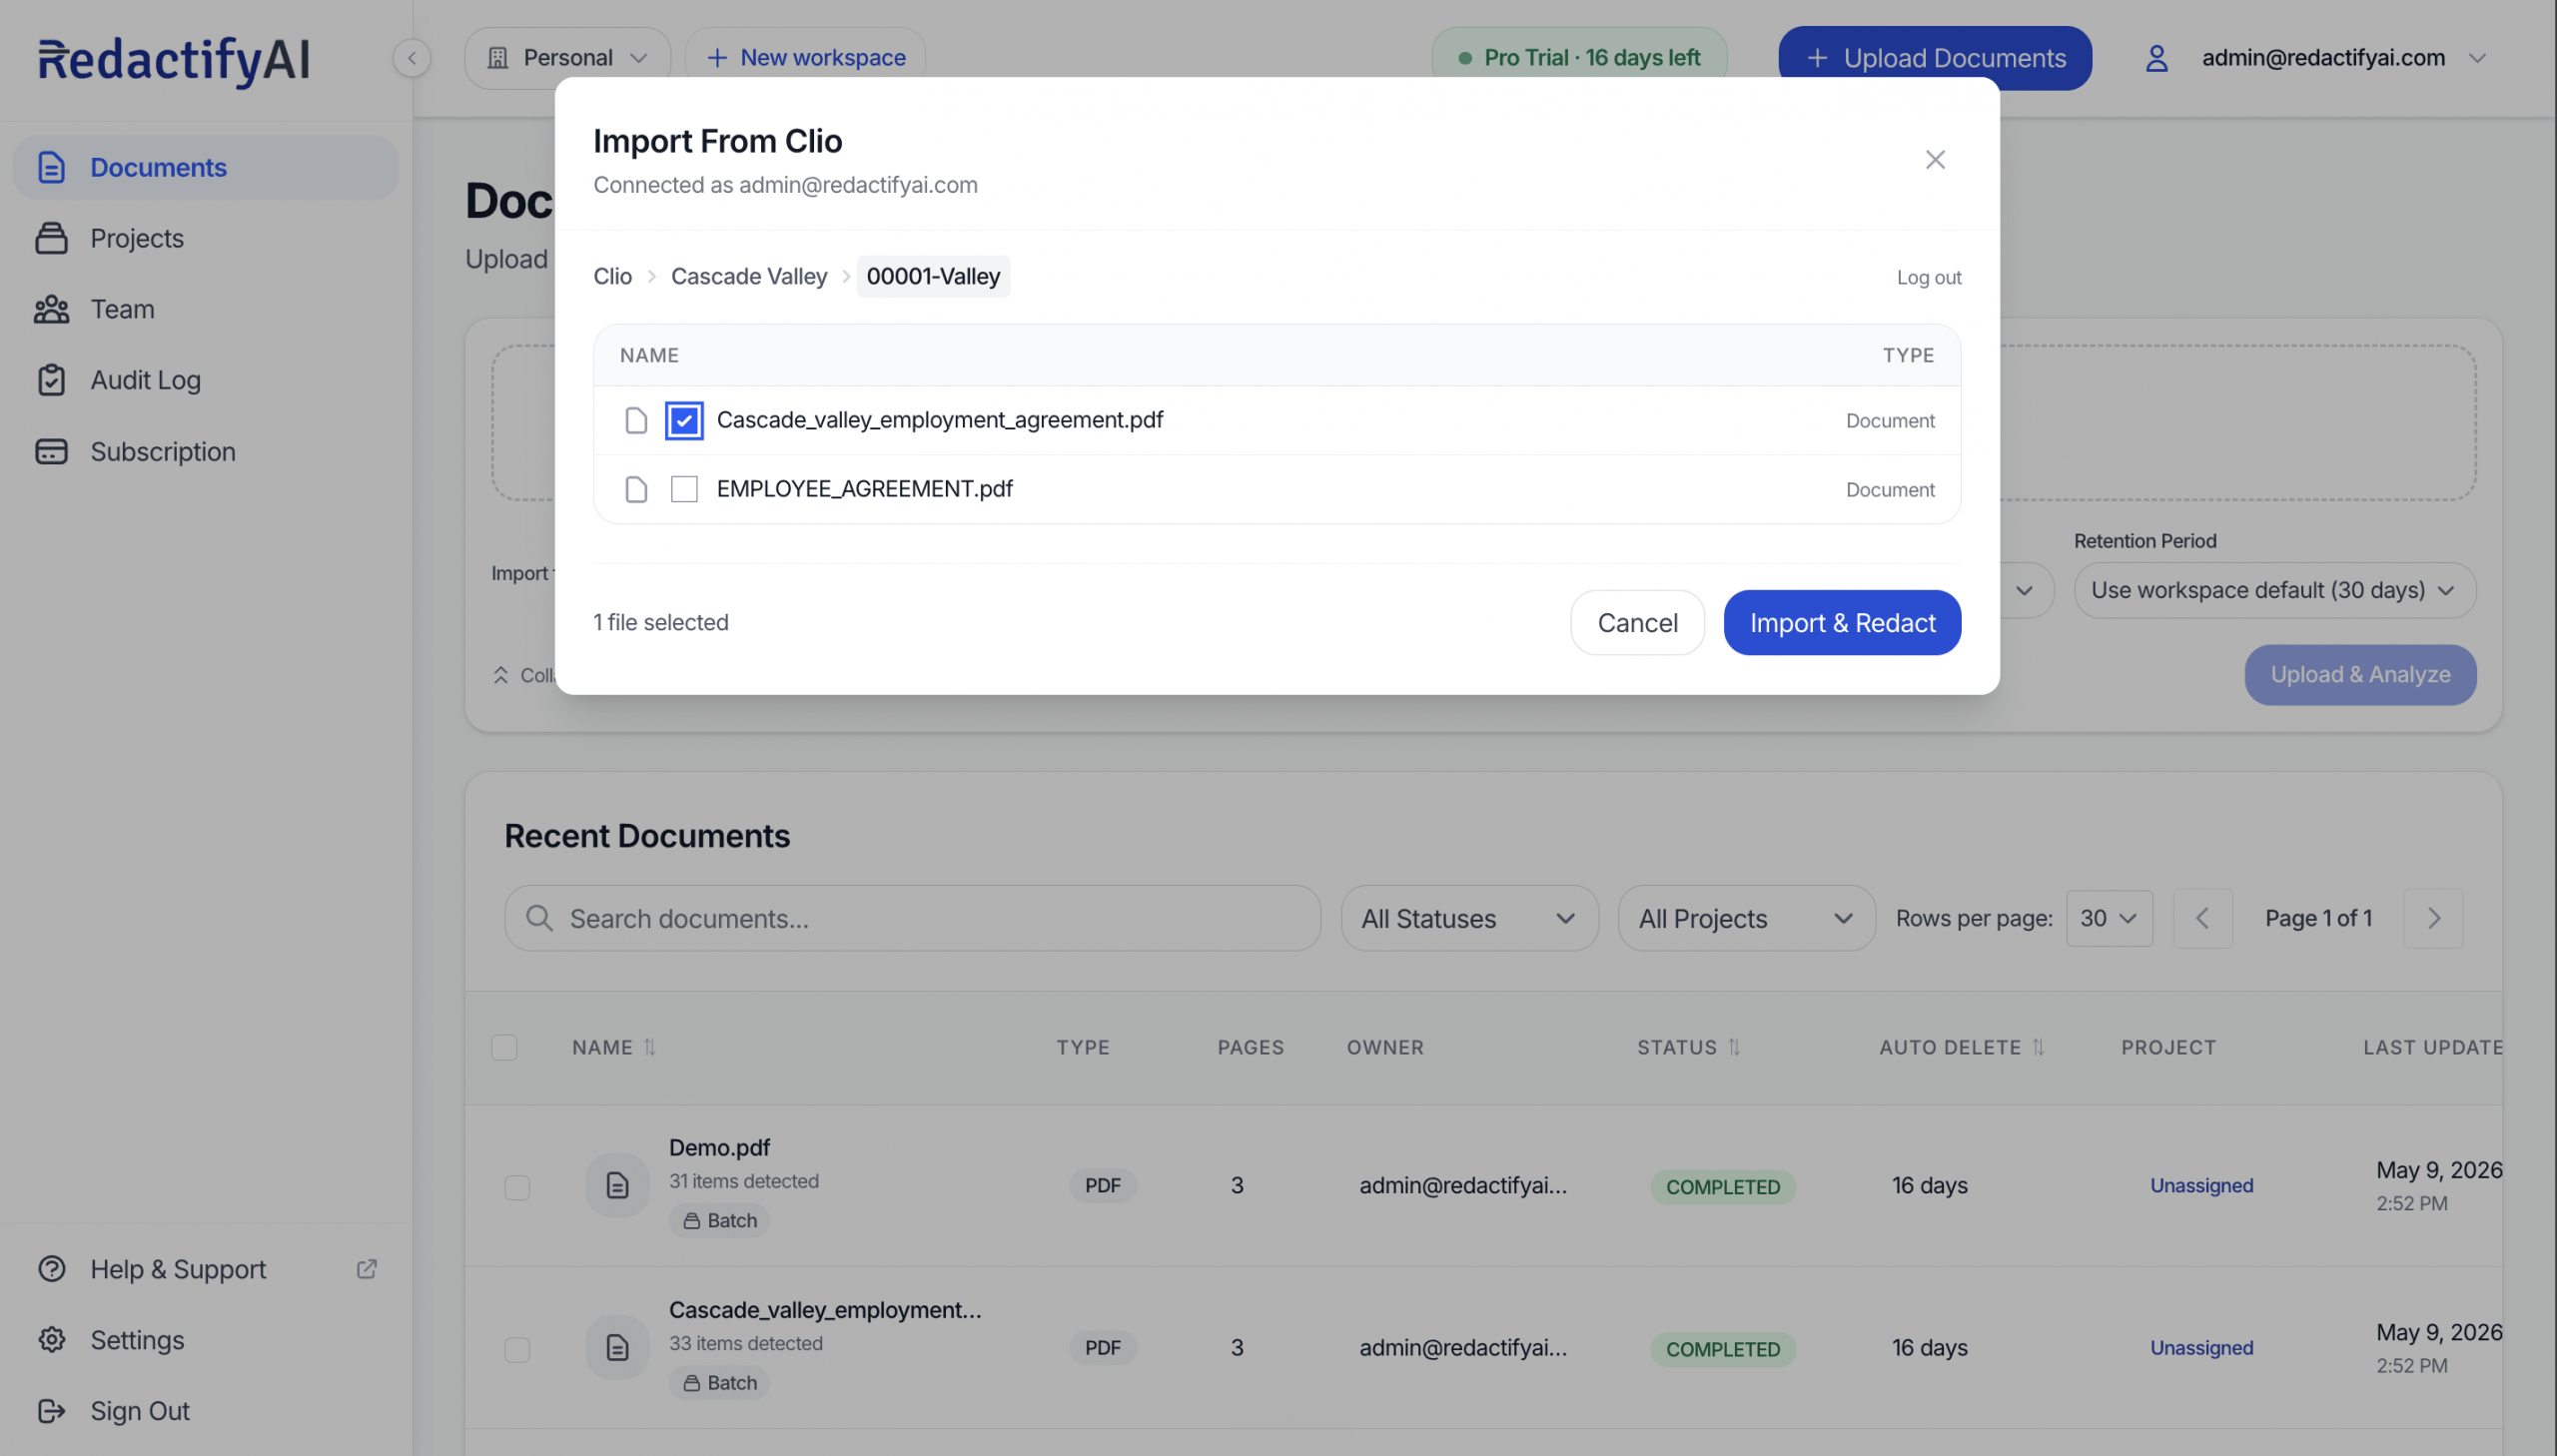This screenshot has height=1456, width=2557.
Task: Click Unassigned project for Demo.pdf
Action: pyautogui.click(x=2201, y=1185)
